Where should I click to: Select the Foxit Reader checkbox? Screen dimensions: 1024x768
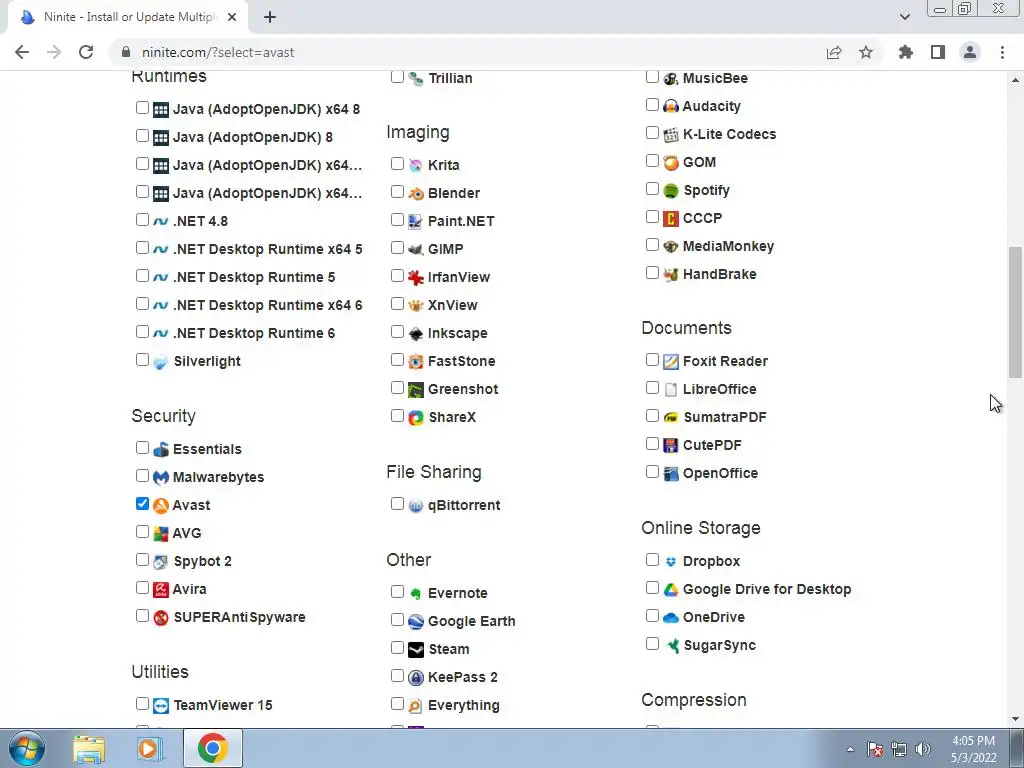pyautogui.click(x=652, y=359)
